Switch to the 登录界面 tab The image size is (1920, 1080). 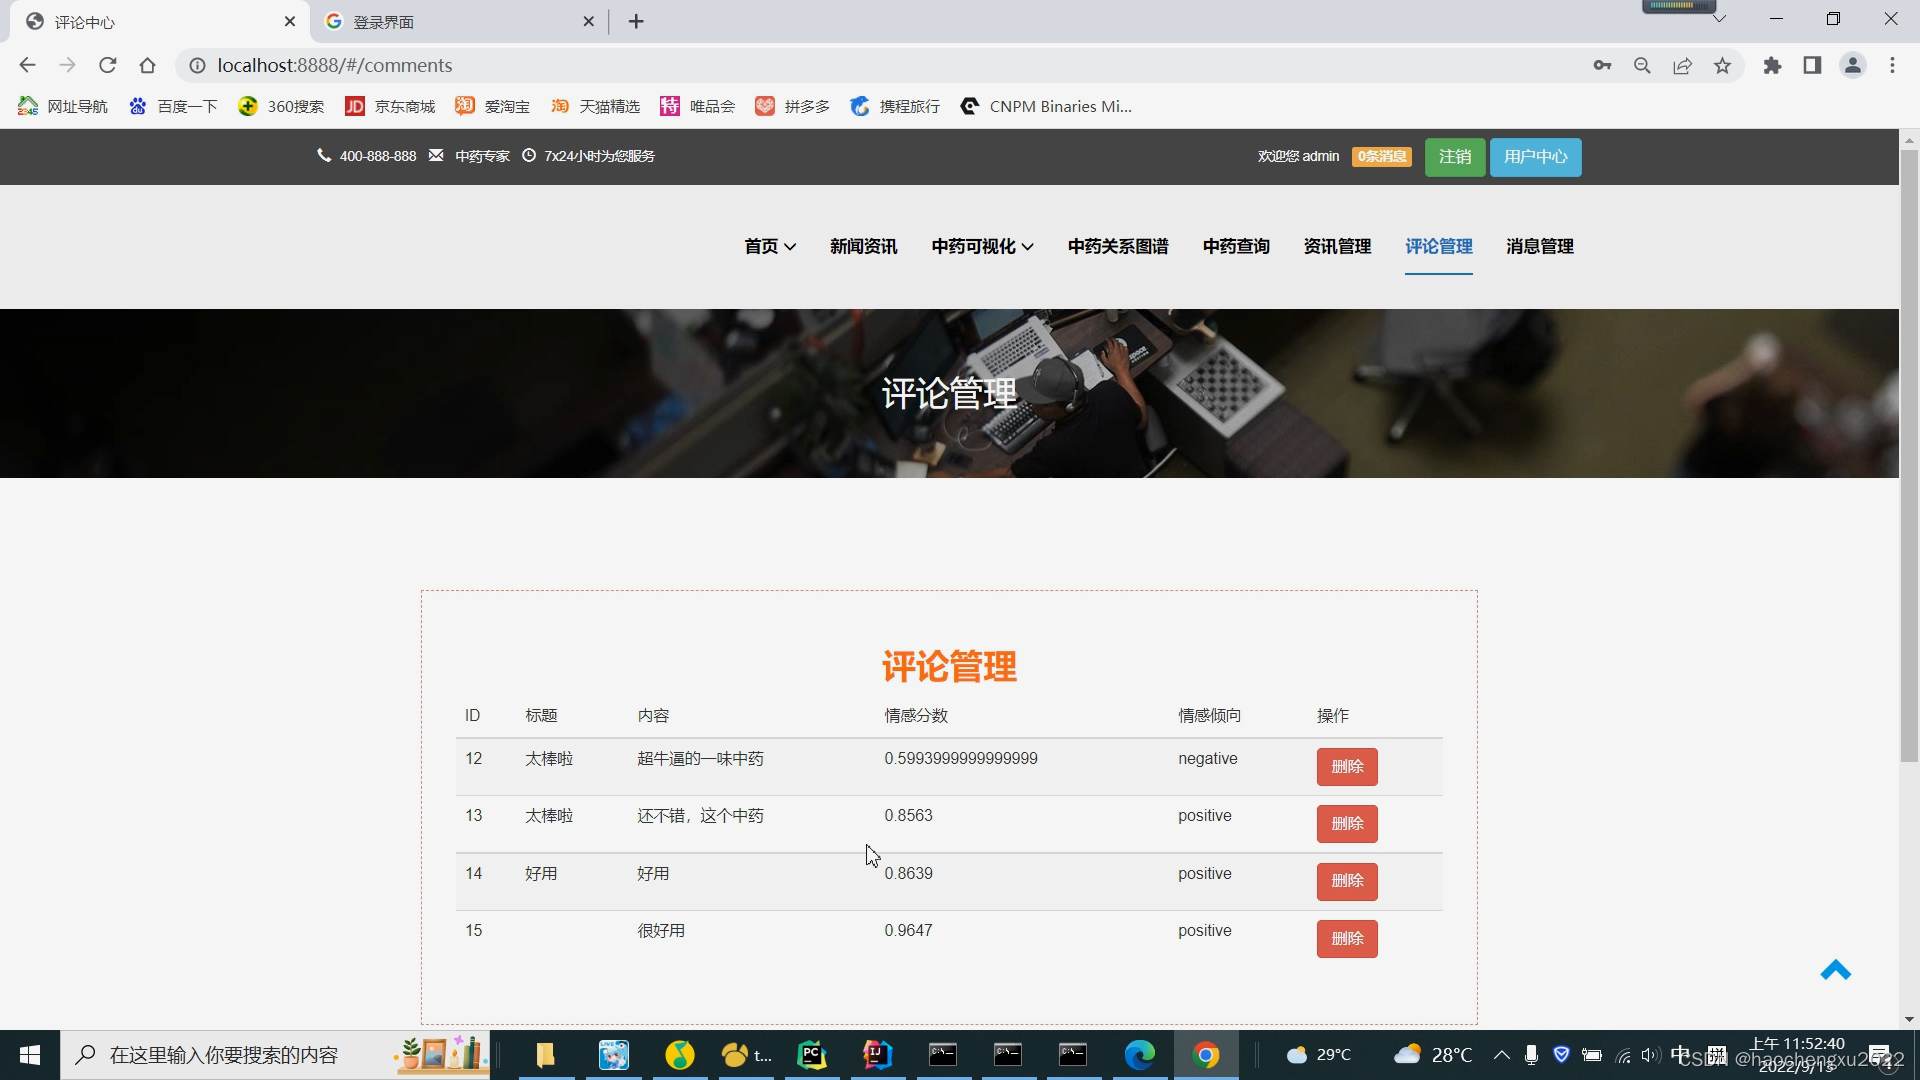click(450, 21)
